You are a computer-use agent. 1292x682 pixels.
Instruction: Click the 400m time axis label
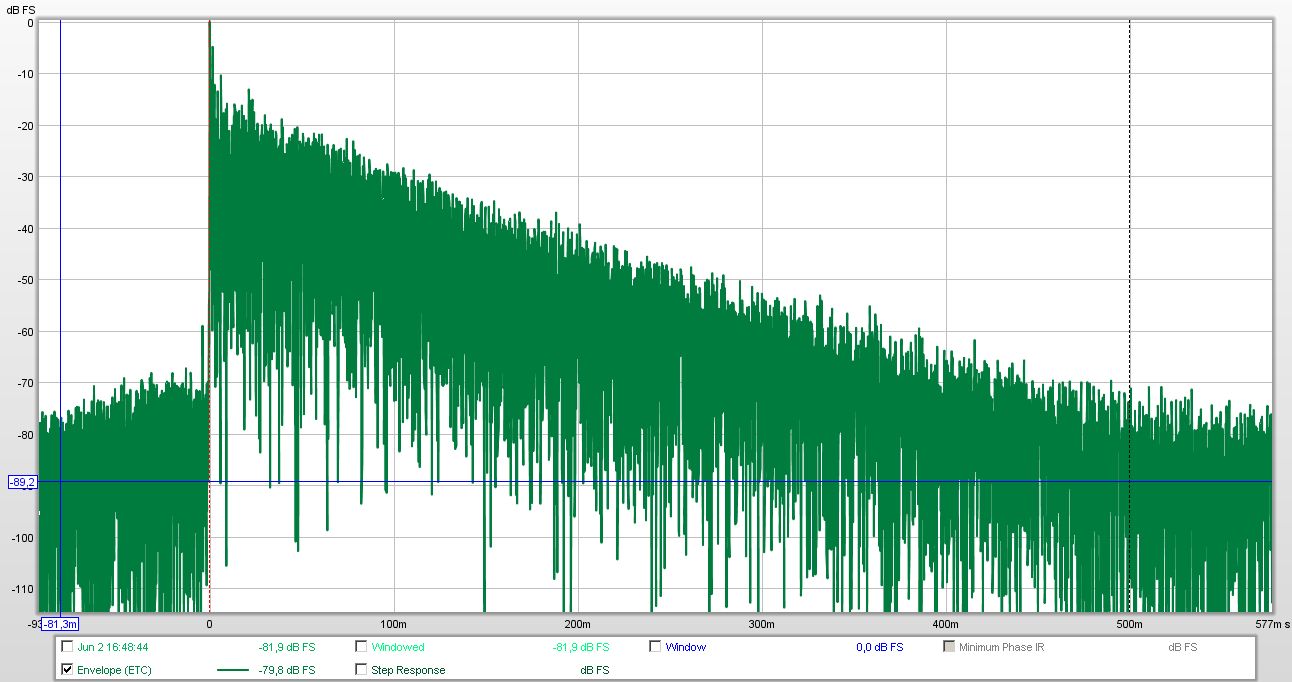[946, 624]
